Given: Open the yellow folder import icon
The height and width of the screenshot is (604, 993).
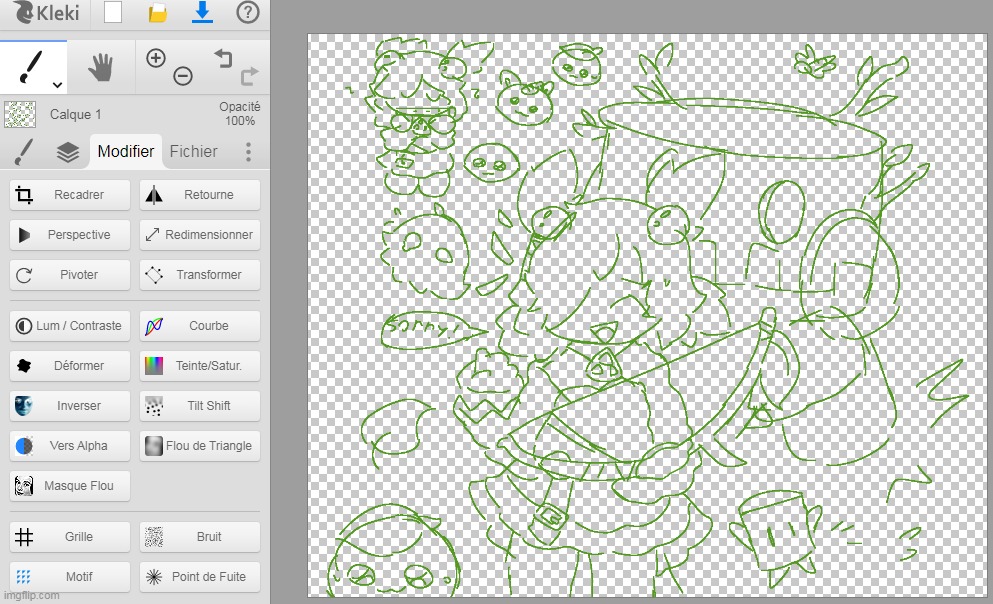Looking at the screenshot, I should point(157,13).
